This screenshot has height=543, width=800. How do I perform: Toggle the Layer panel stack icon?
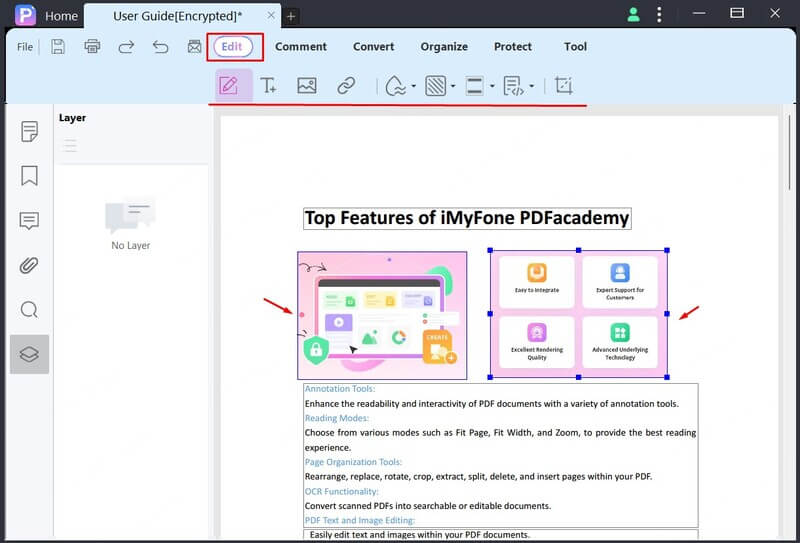(x=29, y=354)
